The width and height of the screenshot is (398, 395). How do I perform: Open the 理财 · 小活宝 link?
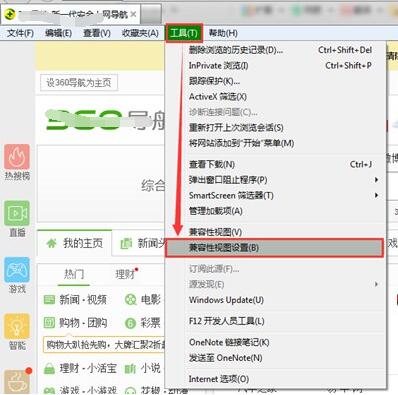click(88, 368)
